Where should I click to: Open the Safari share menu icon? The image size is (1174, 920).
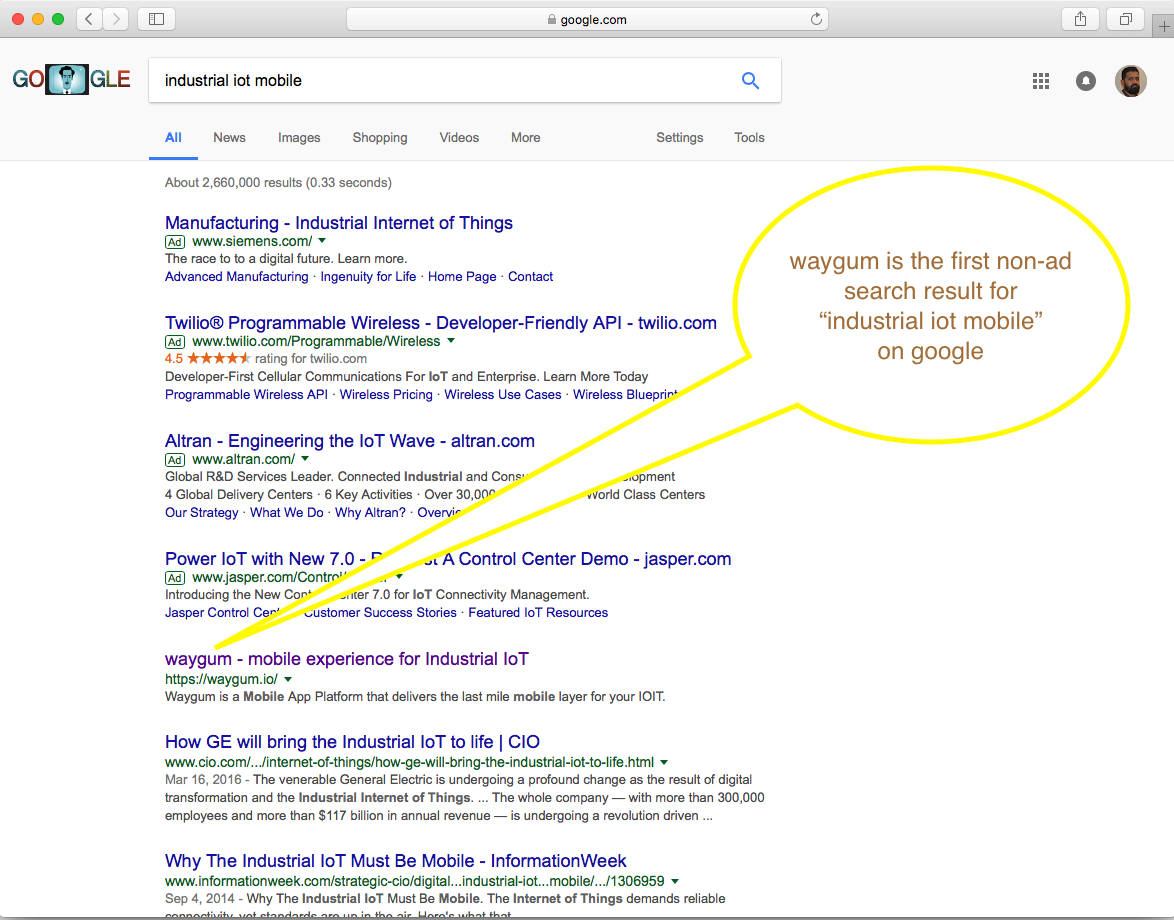click(1080, 19)
